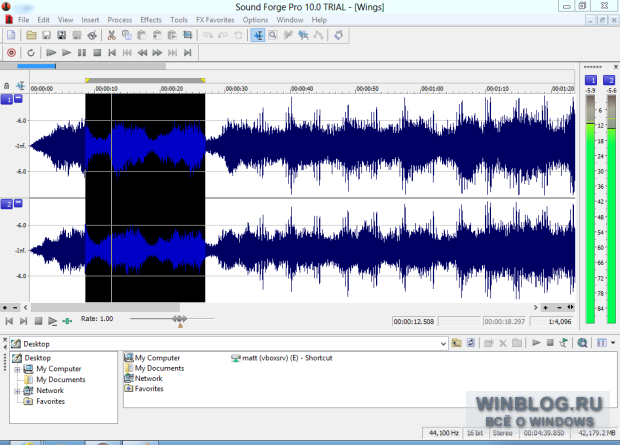The image size is (620, 445).
Task: Toggle Explorer Auto Preview icon
Action: pyautogui.click(x=563, y=343)
